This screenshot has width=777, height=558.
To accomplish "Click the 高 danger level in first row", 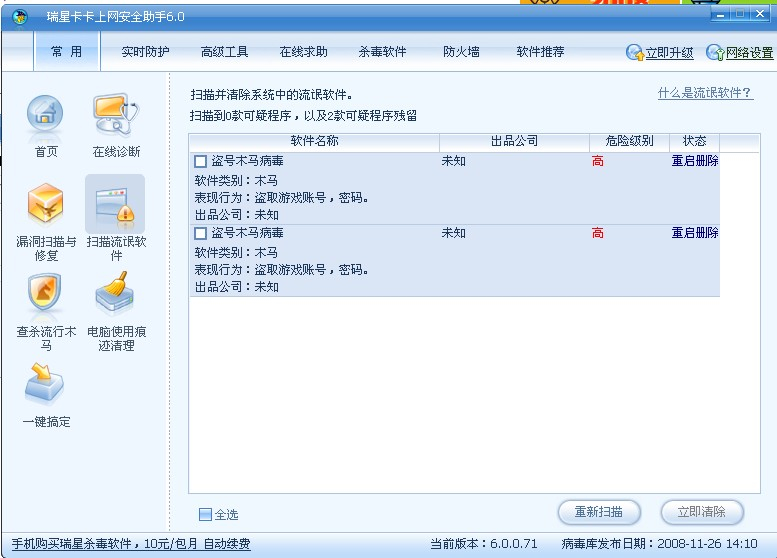I will (598, 161).
